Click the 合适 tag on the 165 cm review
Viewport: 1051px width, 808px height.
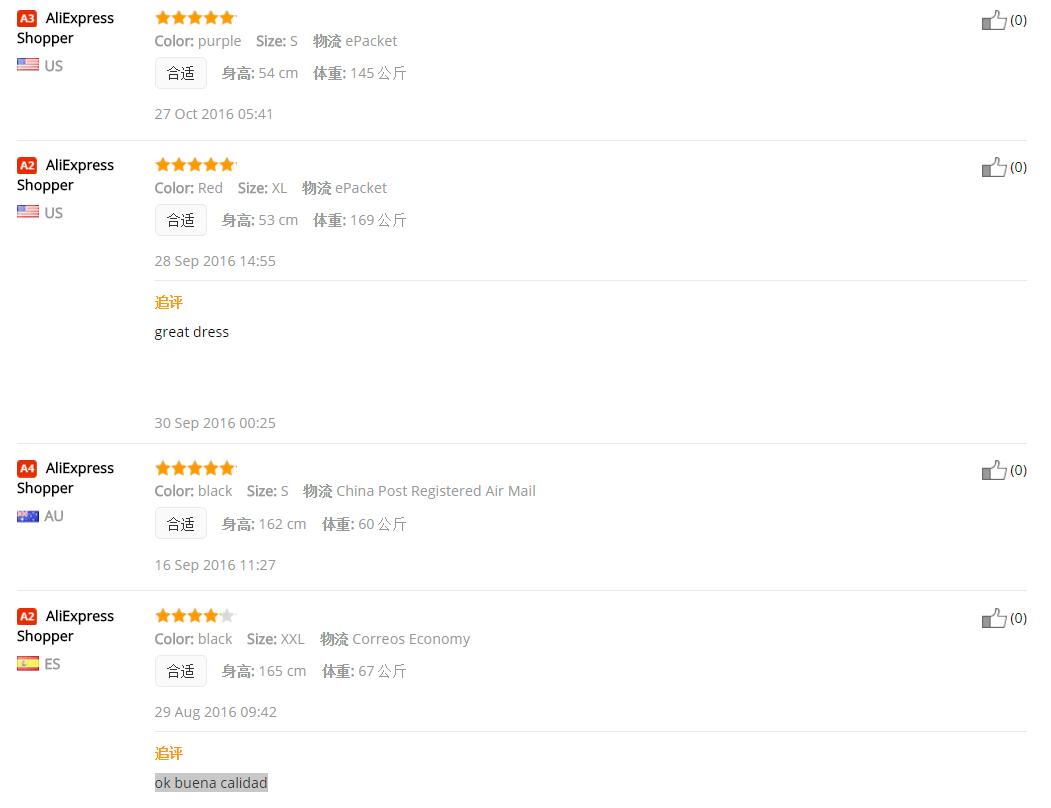(x=181, y=671)
